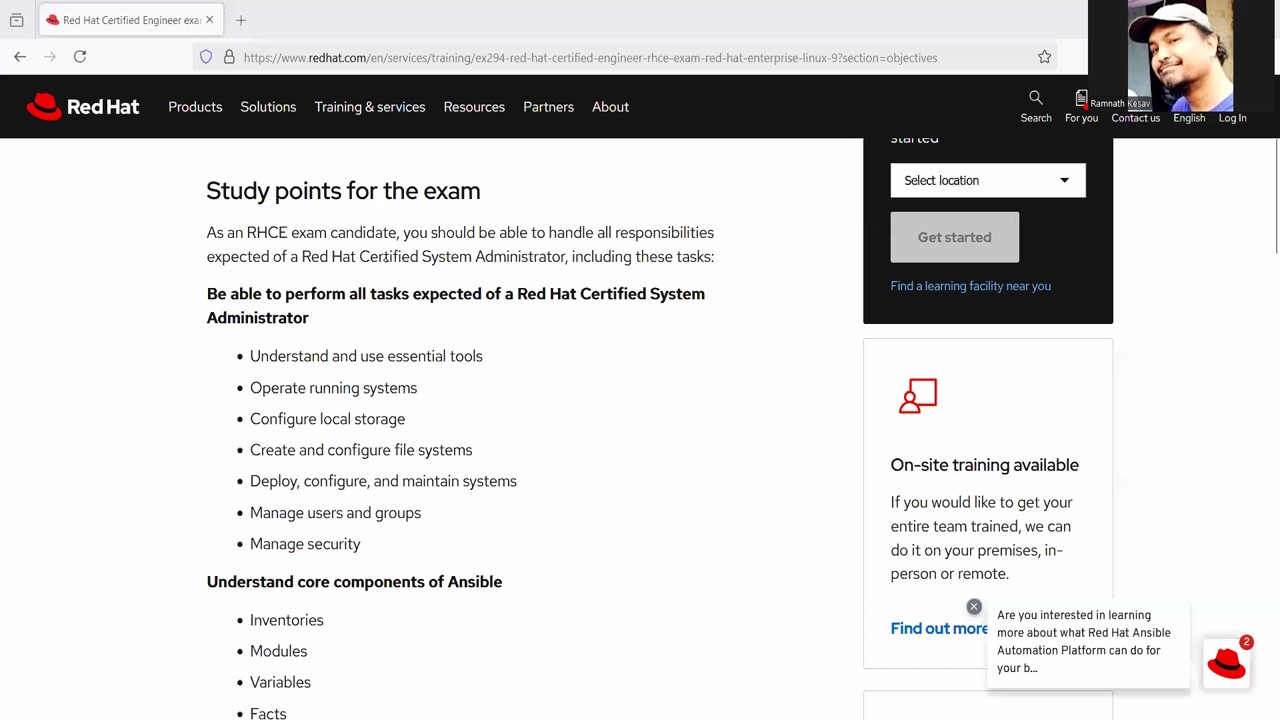Open new tab with plus icon
Screen dimensions: 1280x720
click(240, 20)
